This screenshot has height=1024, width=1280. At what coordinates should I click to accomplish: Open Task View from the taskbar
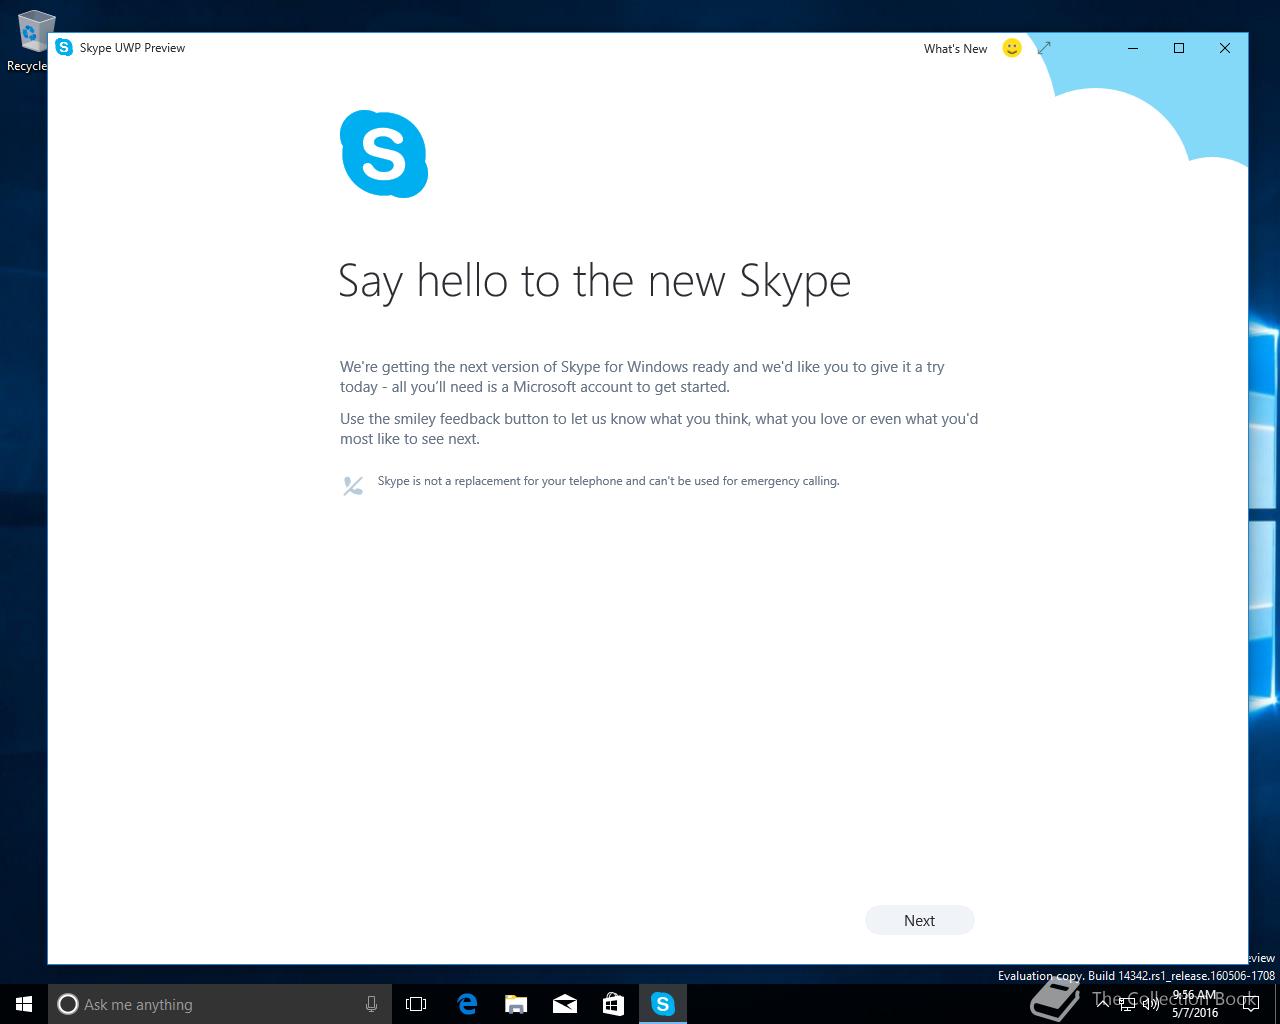click(416, 1004)
